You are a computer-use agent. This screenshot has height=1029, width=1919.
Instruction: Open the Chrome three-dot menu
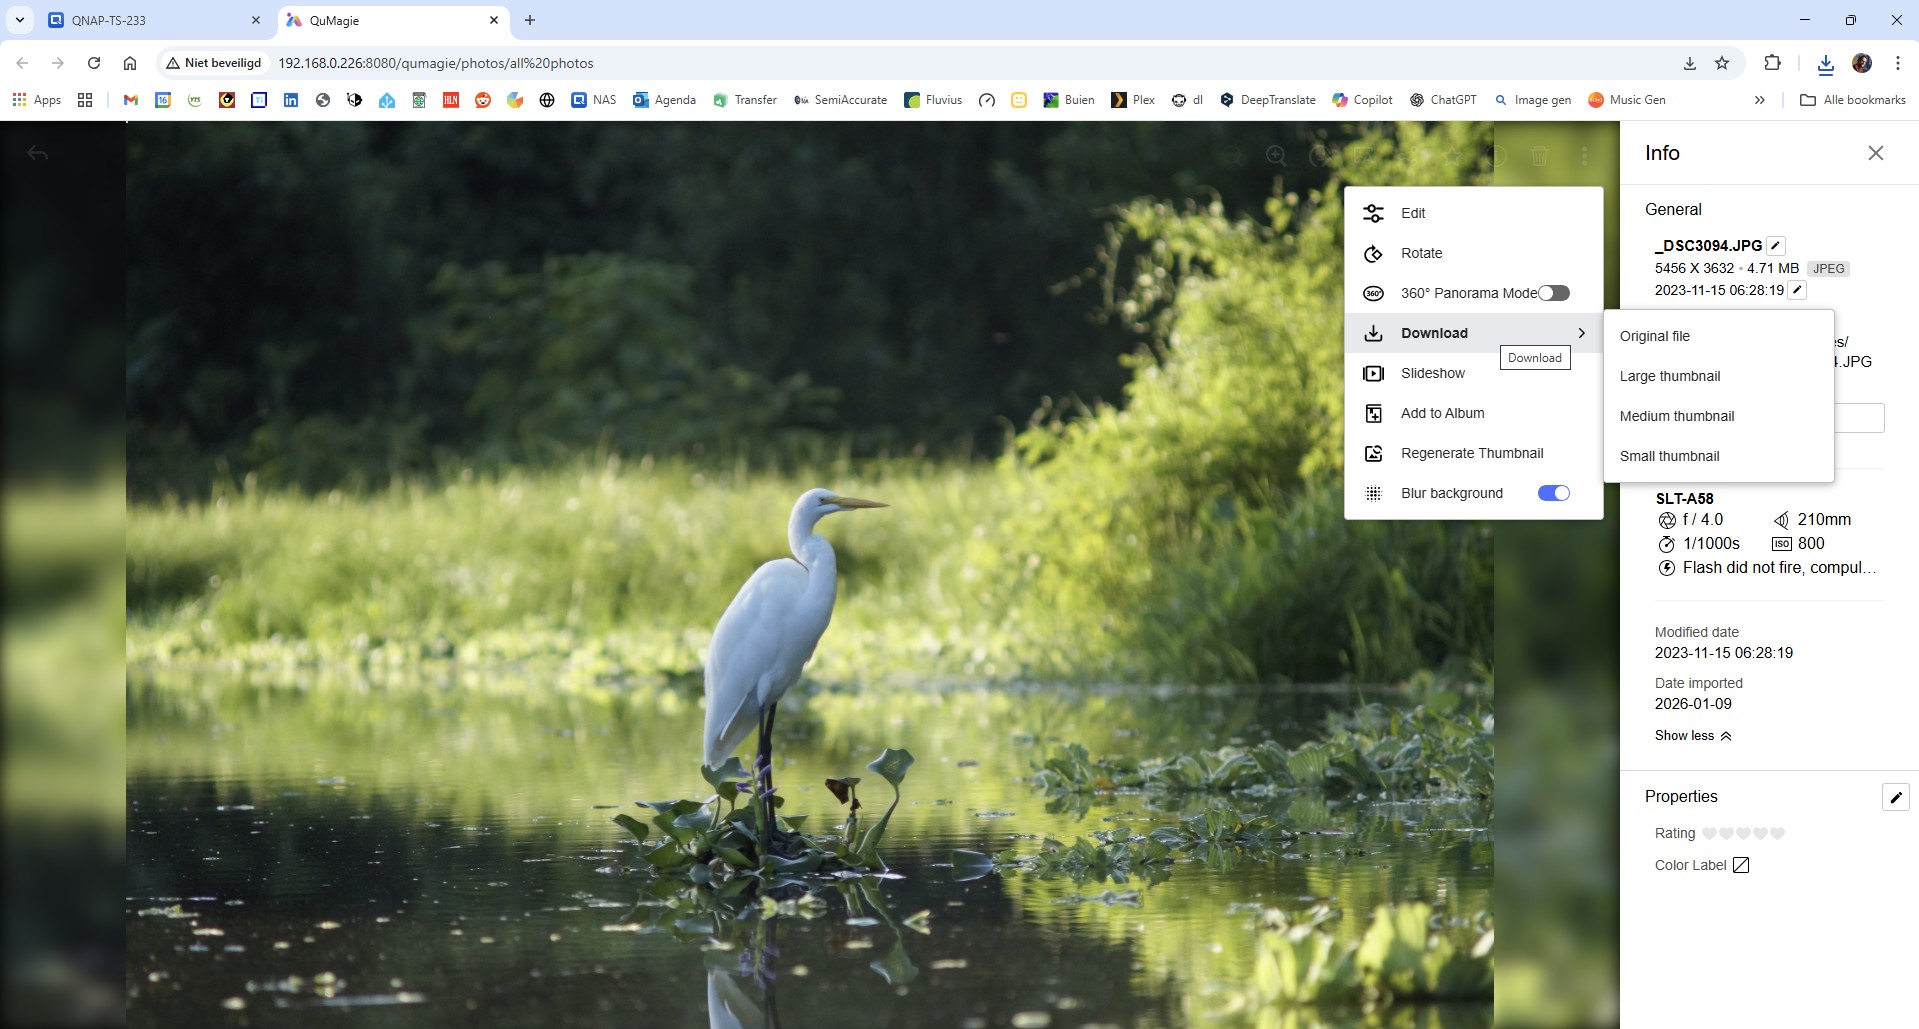click(x=1898, y=63)
